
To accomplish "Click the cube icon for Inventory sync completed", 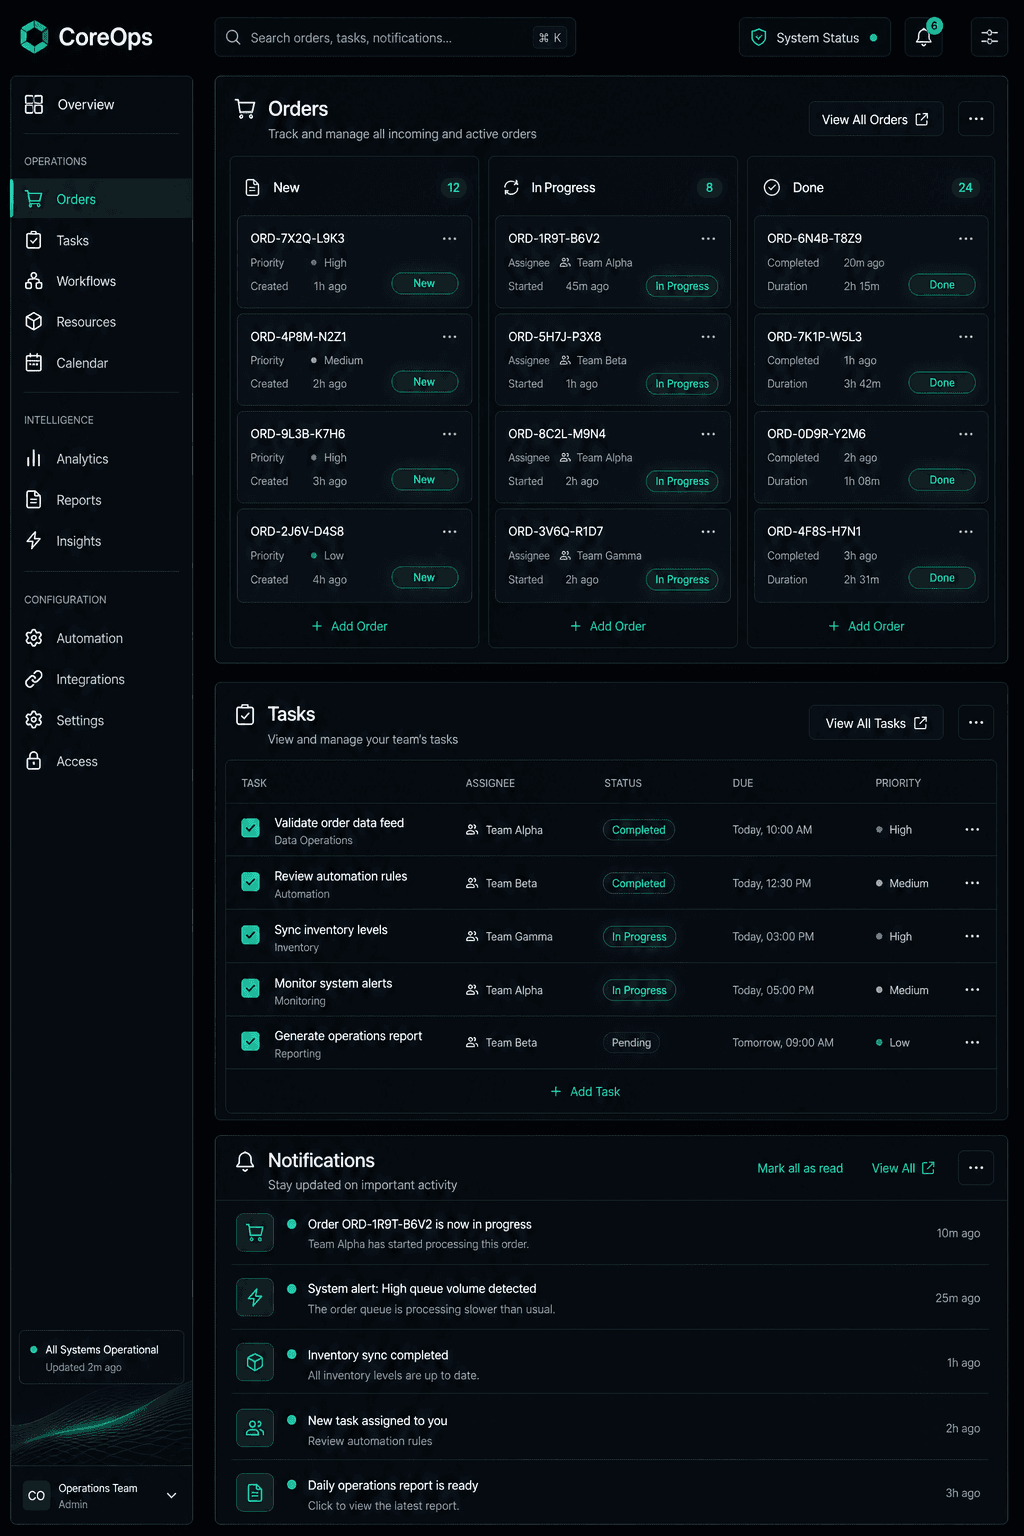I will coord(255,1362).
